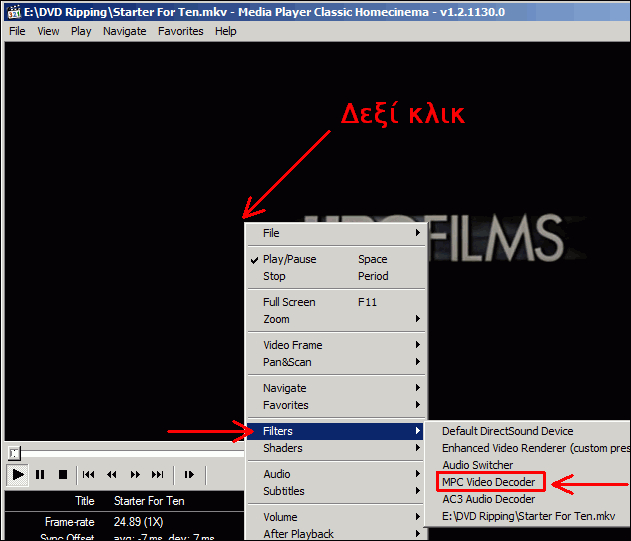Expand the After Playback submenu

(336, 534)
